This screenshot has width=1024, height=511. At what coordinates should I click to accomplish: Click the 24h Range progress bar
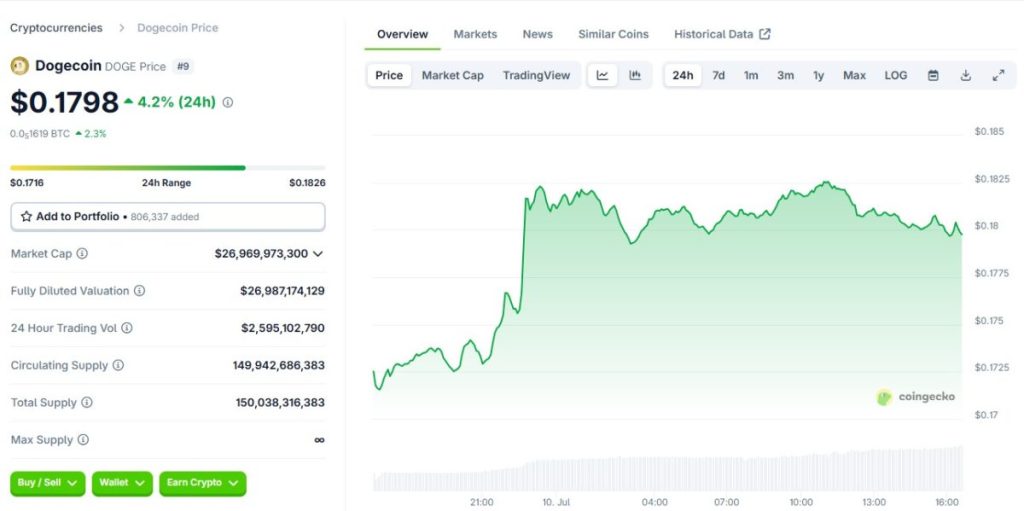click(167, 168)
